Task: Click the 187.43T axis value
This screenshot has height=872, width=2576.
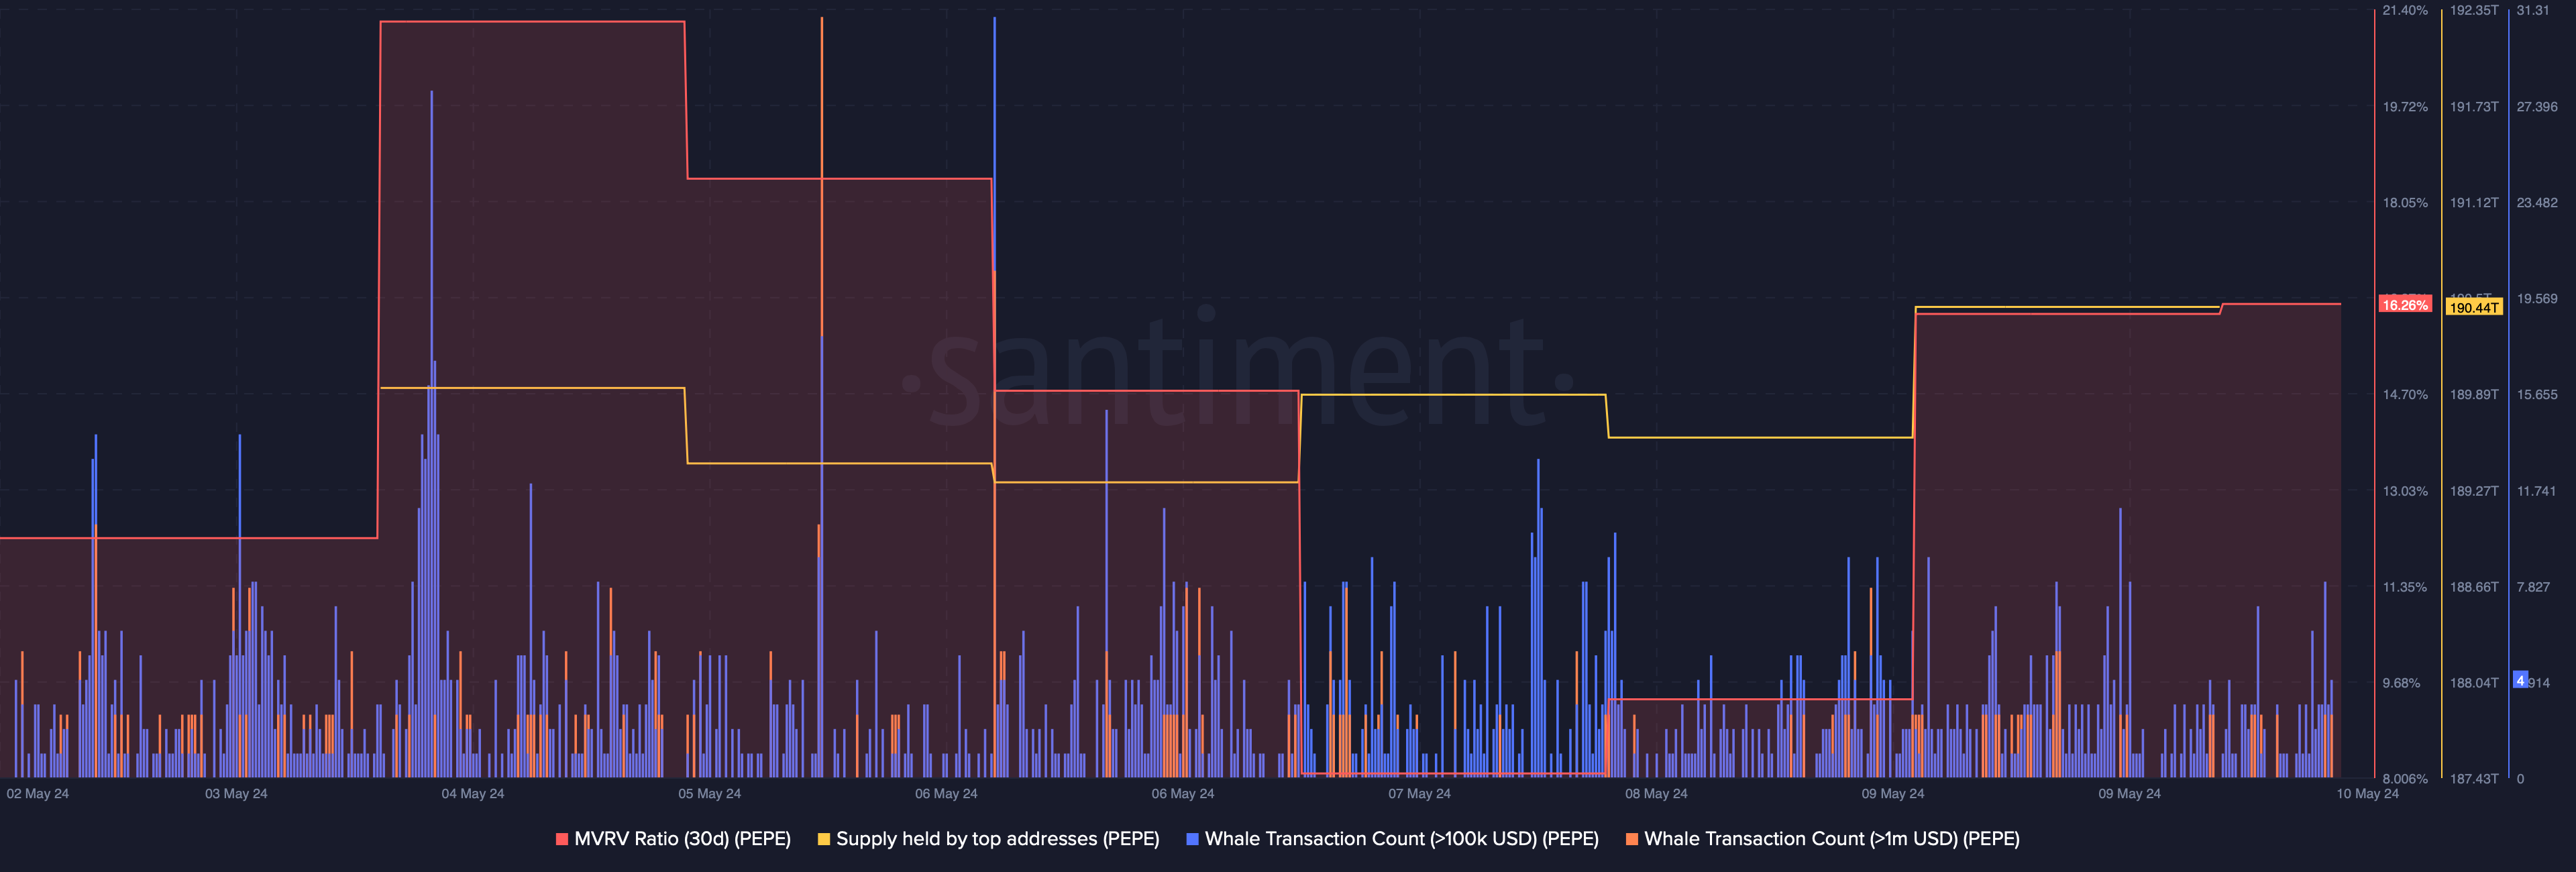Action: tap(2474, 779)
